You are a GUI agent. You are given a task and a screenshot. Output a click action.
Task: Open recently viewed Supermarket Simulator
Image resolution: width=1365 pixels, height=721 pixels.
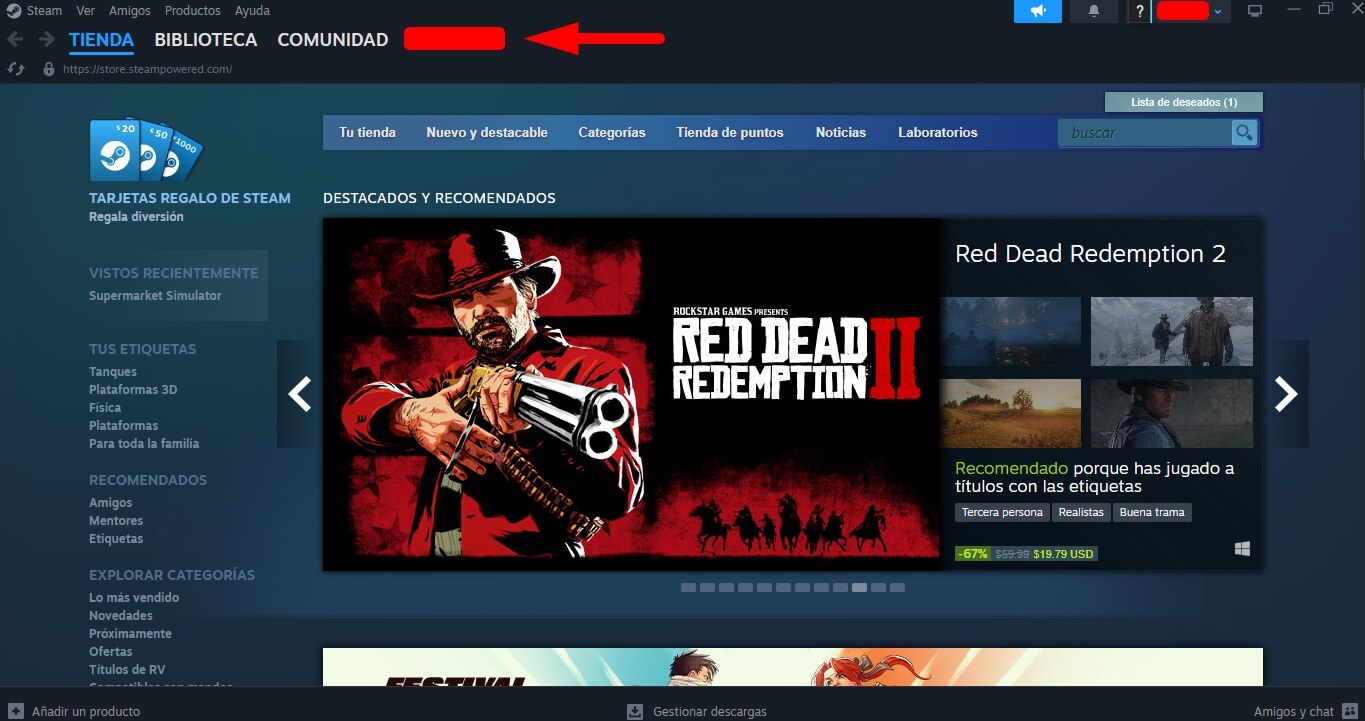(155, 296)
